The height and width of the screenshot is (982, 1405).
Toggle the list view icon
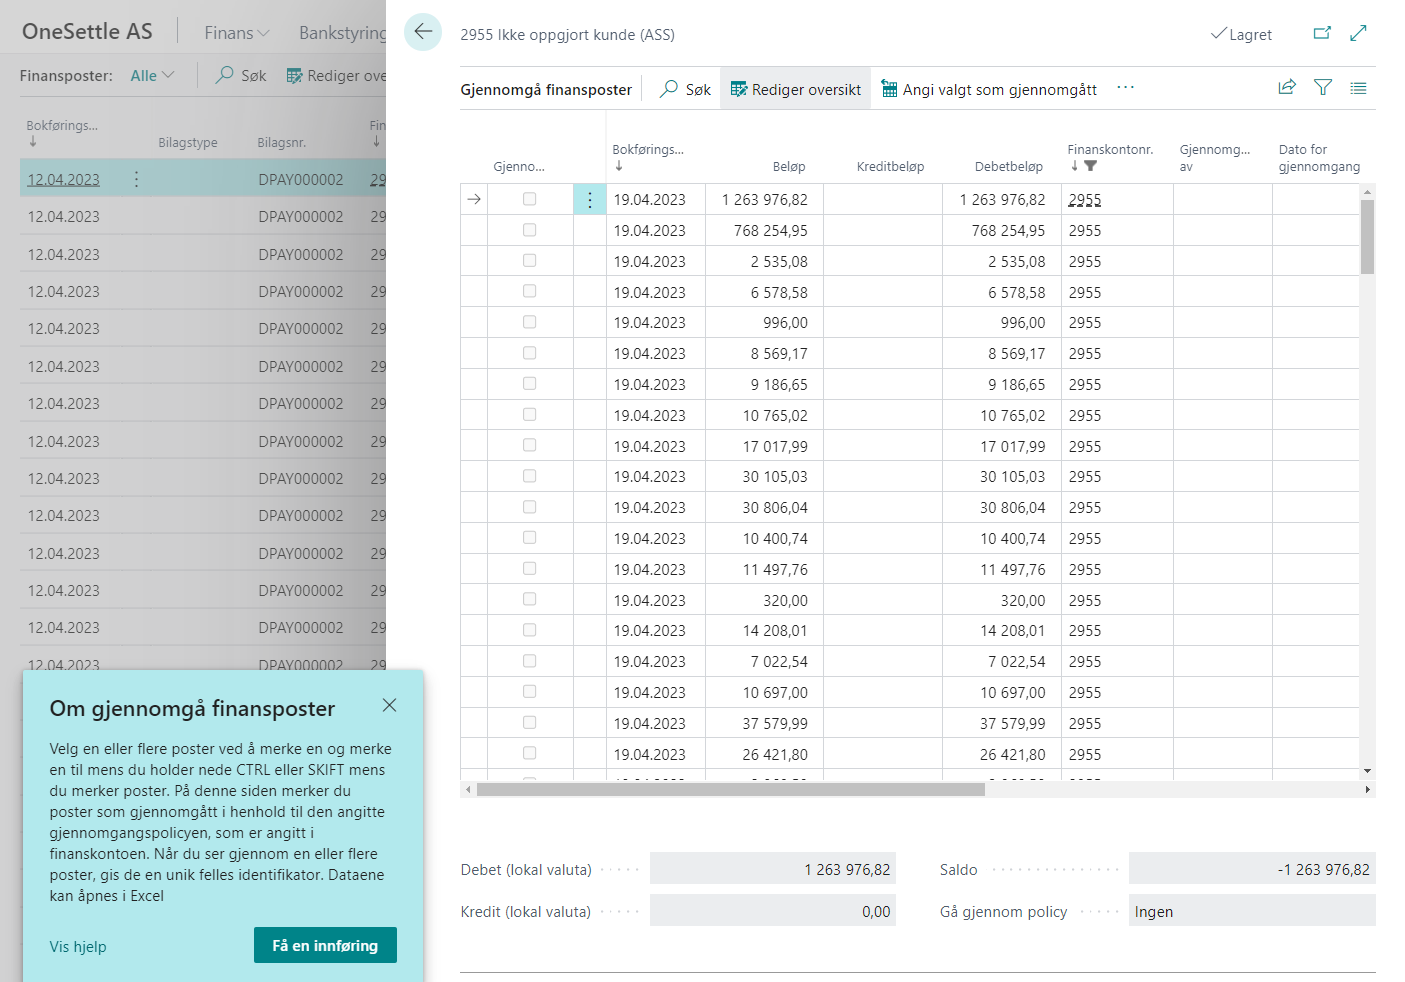tap(1358, 88)
